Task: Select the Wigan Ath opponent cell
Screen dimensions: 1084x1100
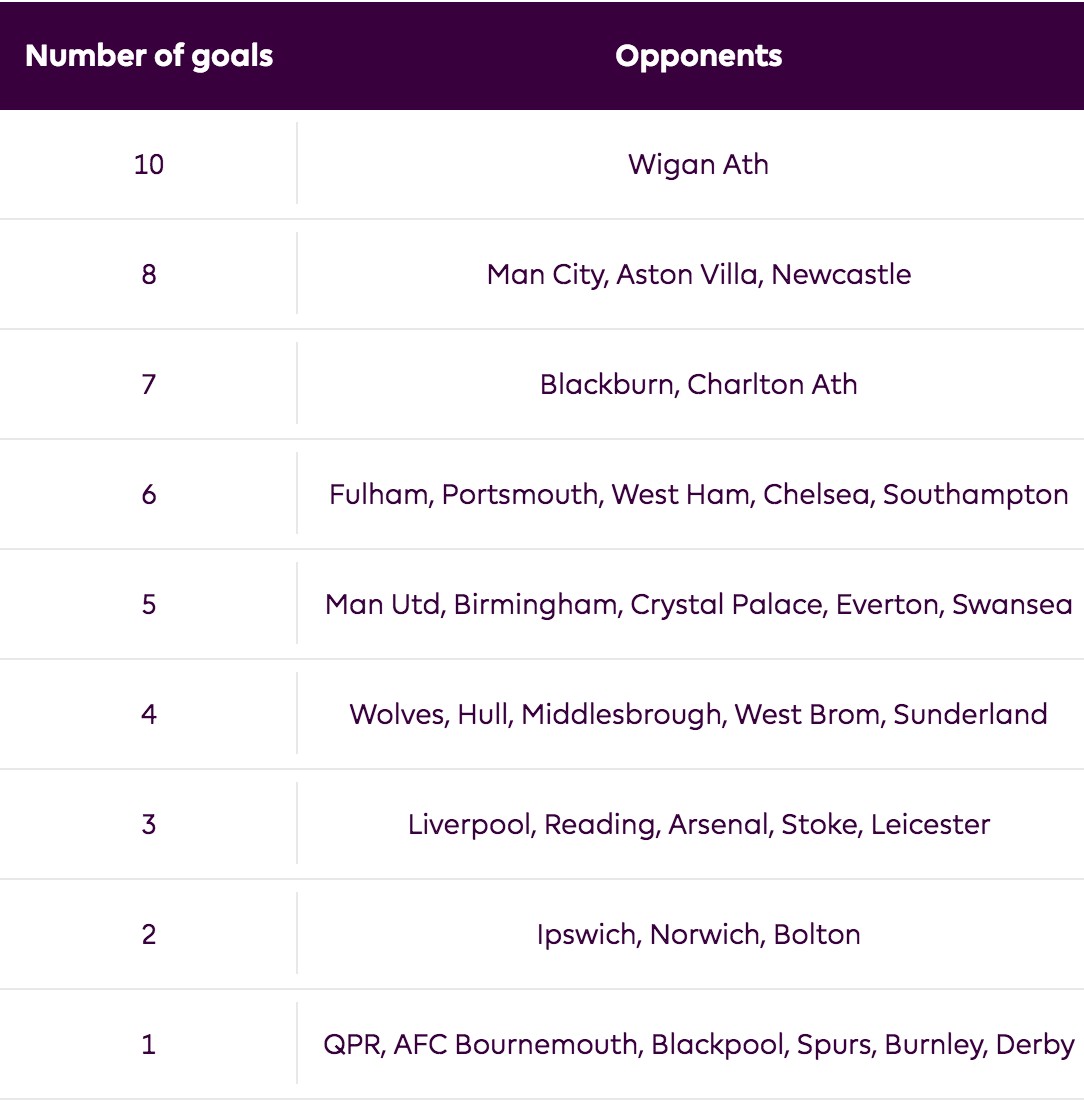Action: tap(698, 164)
